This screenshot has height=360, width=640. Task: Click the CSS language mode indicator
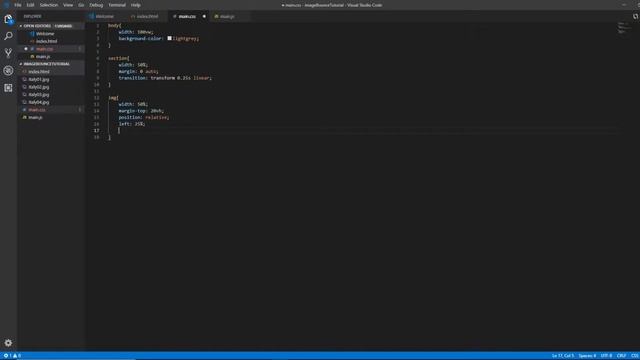(x=634, y=356)
